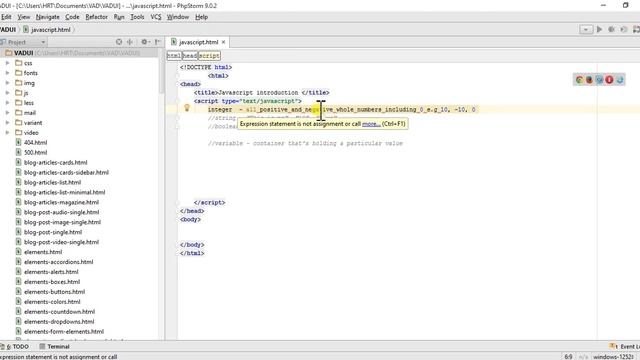Viewport: 640px width, 360px height.
Task: Open the Refactor menu
Action: pyautogui.click(x=97, y=17)
